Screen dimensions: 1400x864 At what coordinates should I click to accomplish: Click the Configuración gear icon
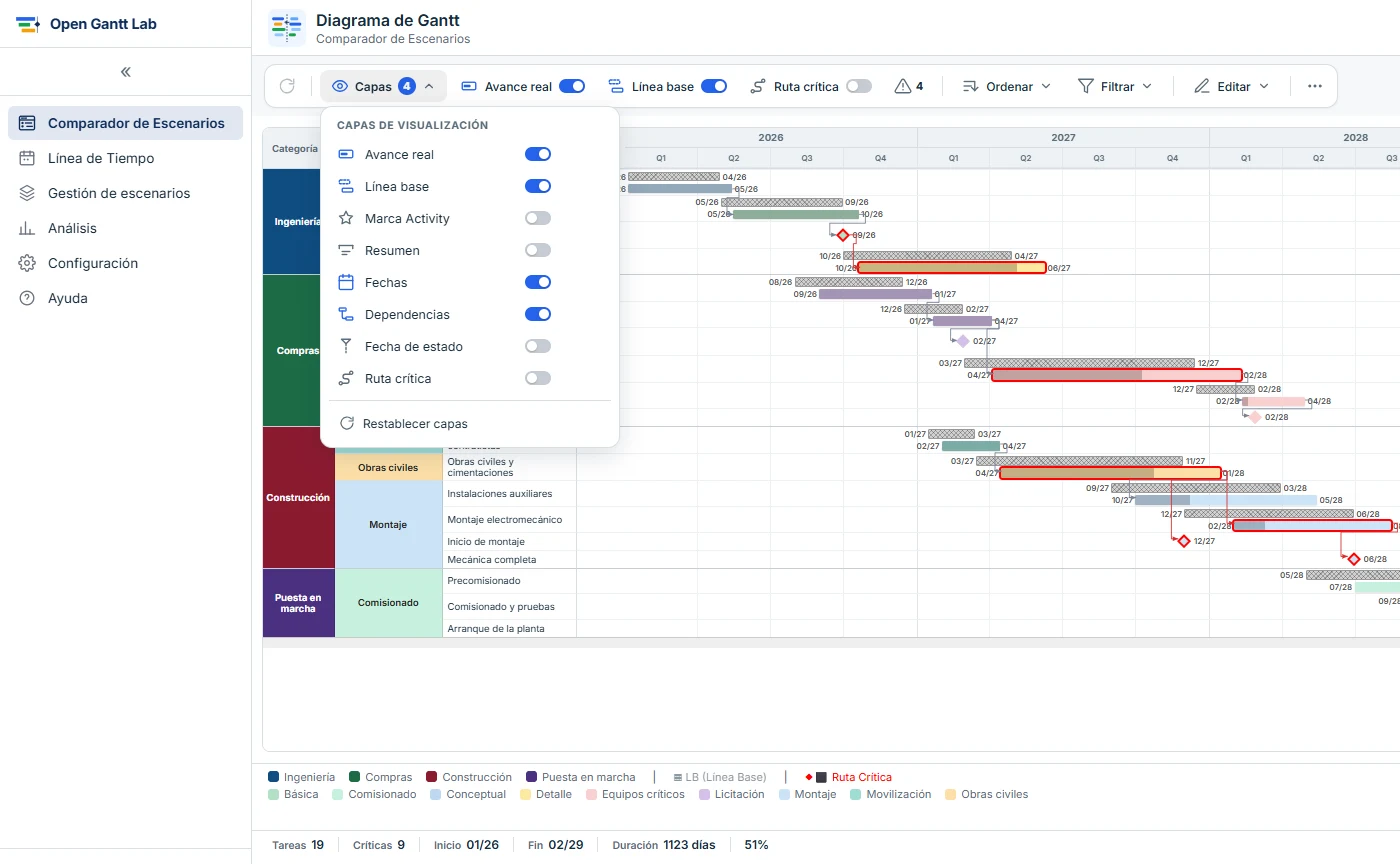(27, 263)
